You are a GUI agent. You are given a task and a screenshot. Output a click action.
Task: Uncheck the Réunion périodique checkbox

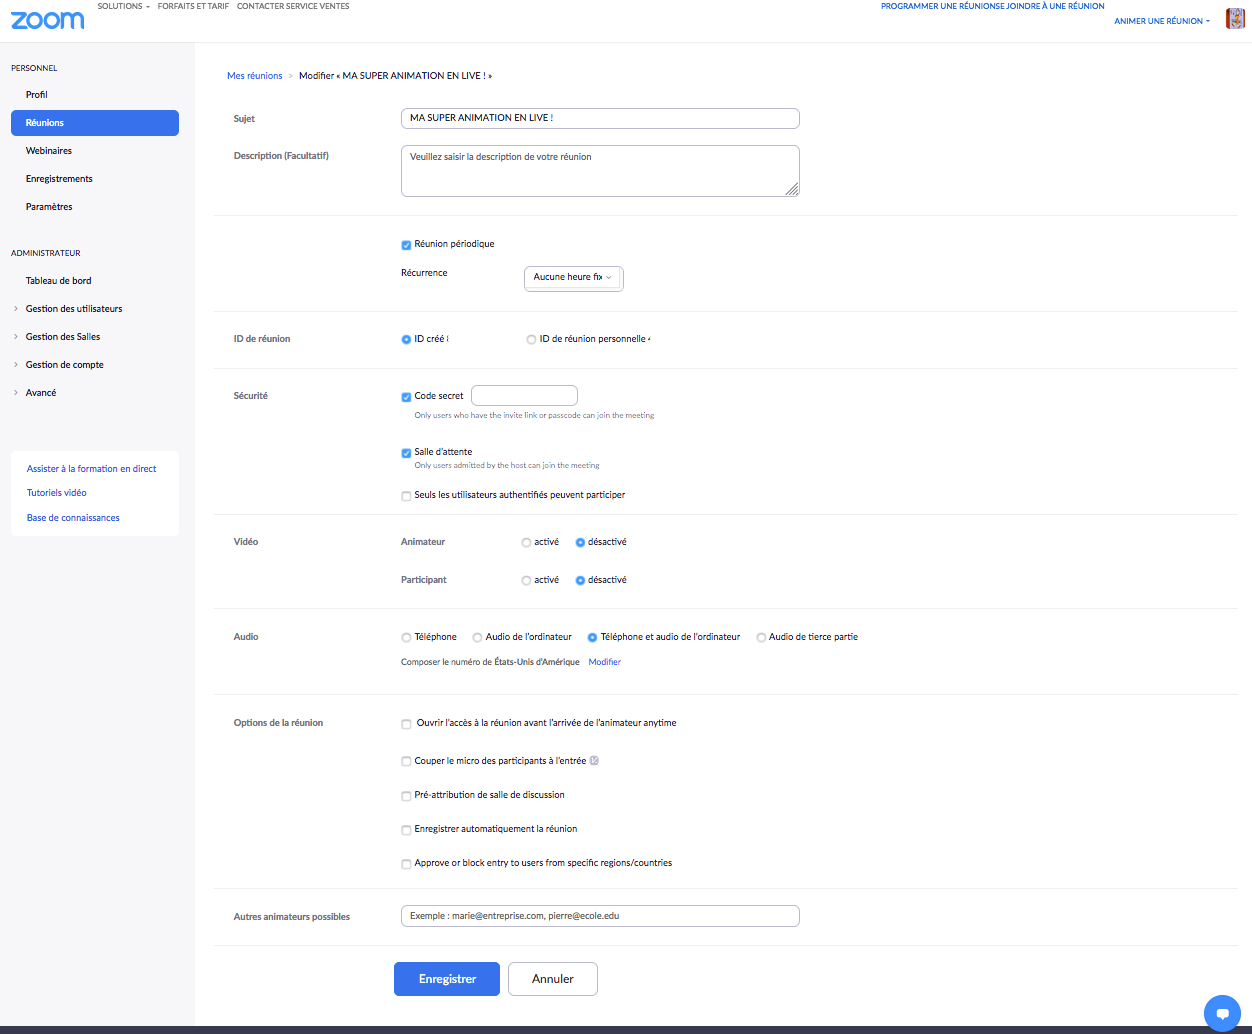pyautogui.click(x=406, y=245)
